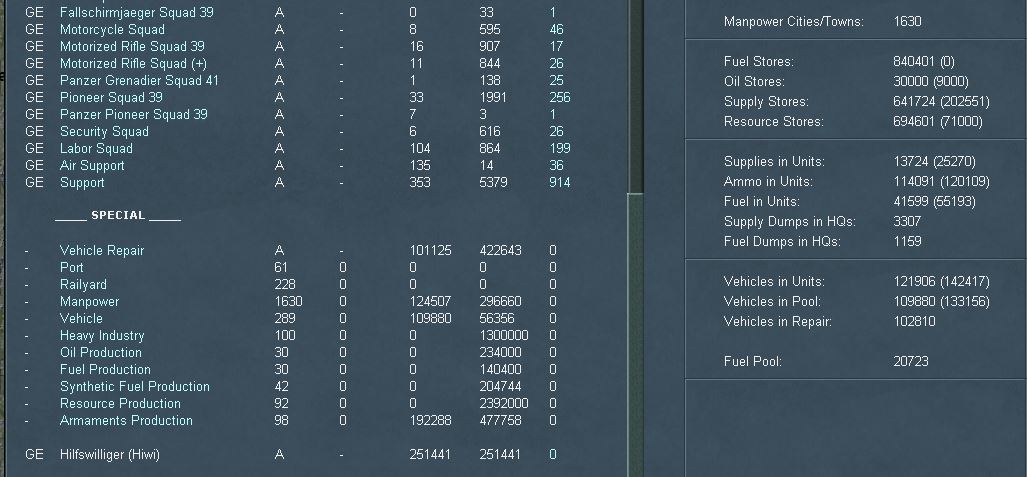Open the Motorcycle Squad entry
Screen dimensions: 1027x477
[x=112, y=29]
